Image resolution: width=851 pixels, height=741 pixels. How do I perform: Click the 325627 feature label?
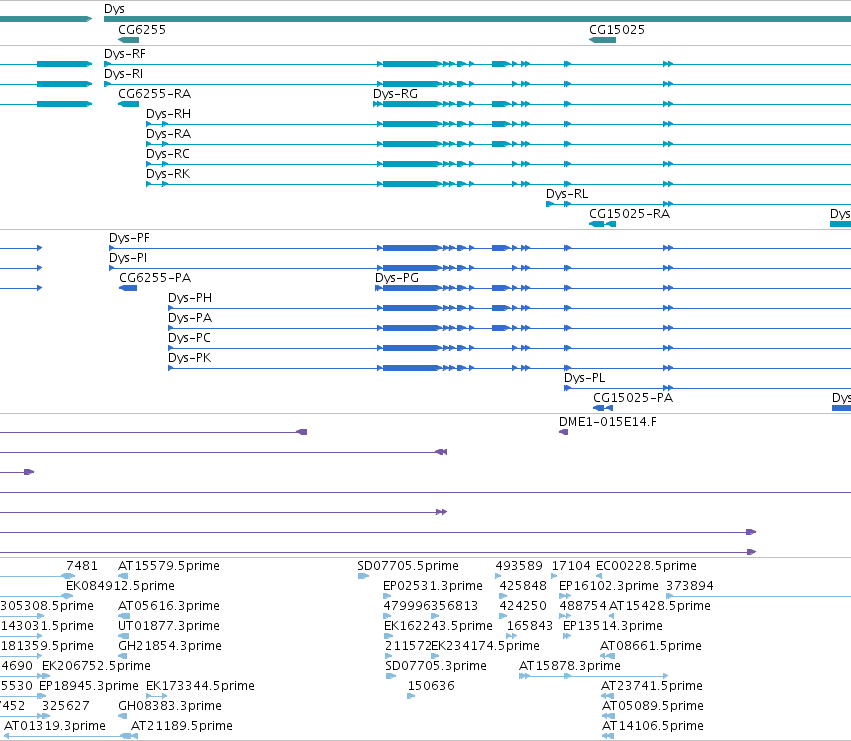[x=66, y=706]
